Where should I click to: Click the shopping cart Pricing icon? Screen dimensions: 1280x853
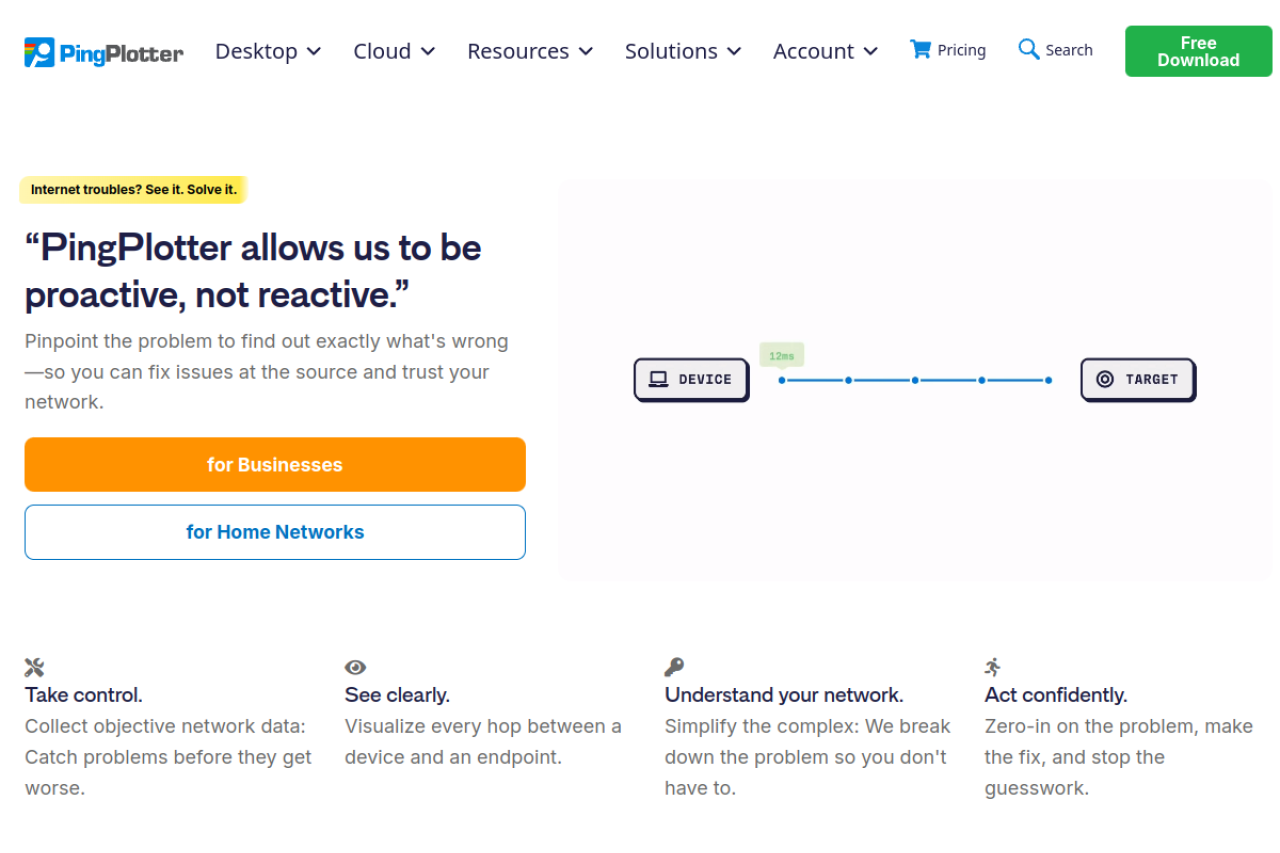pos(920,49)
